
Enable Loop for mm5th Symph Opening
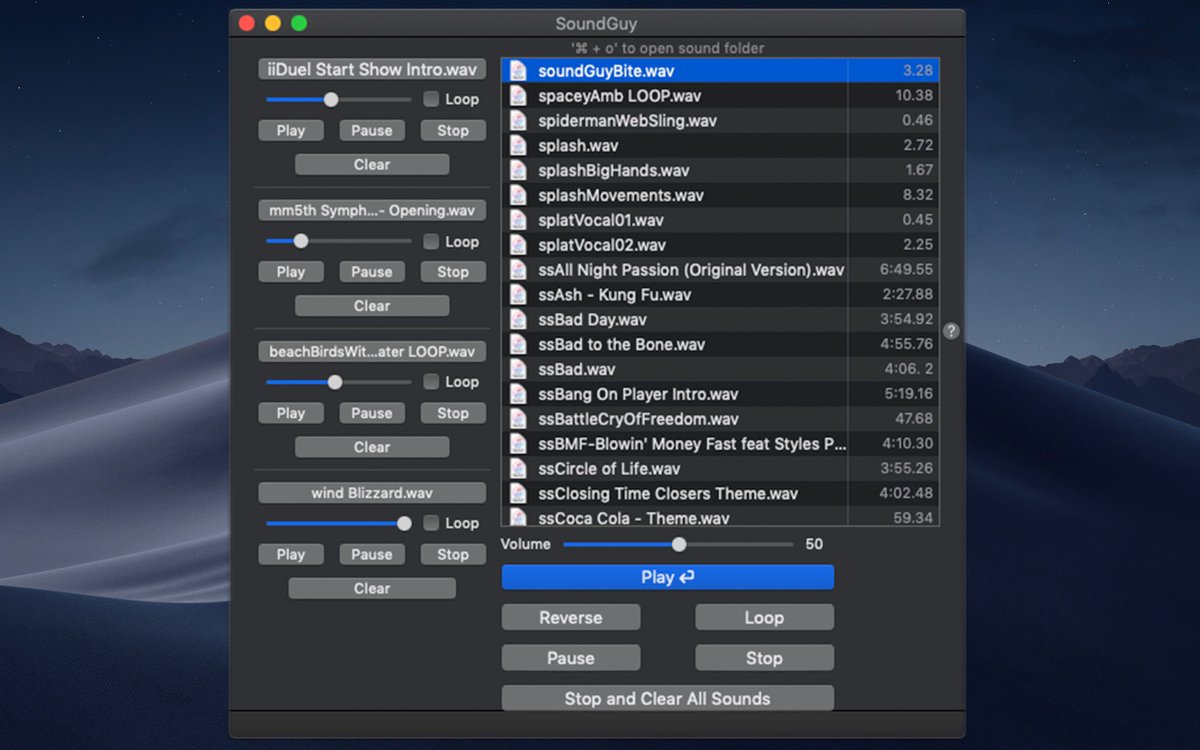tap(431, 241)
